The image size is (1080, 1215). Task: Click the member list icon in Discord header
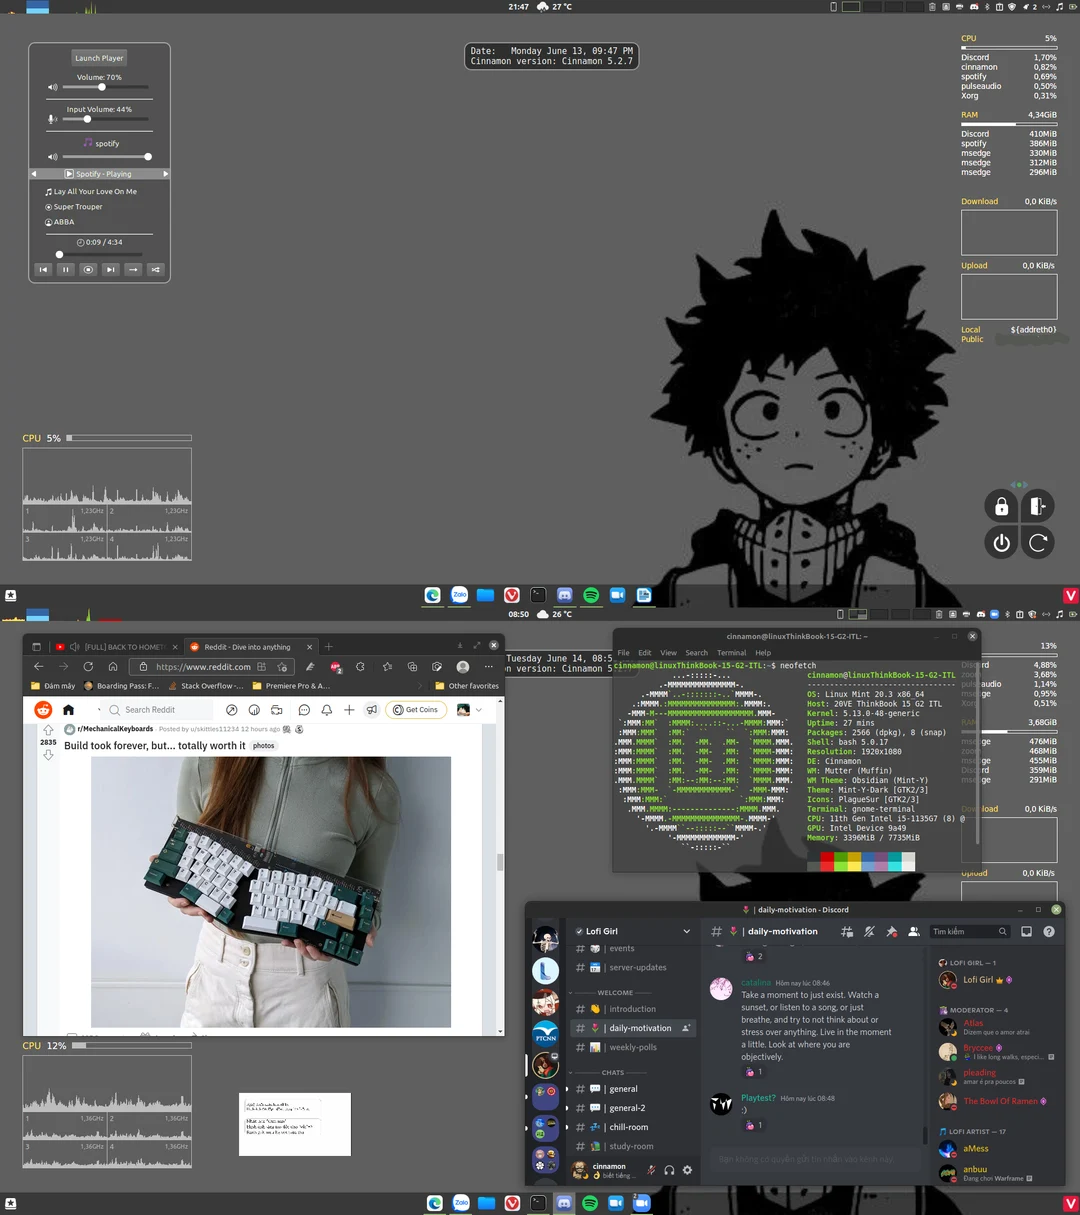coord(914,931)
